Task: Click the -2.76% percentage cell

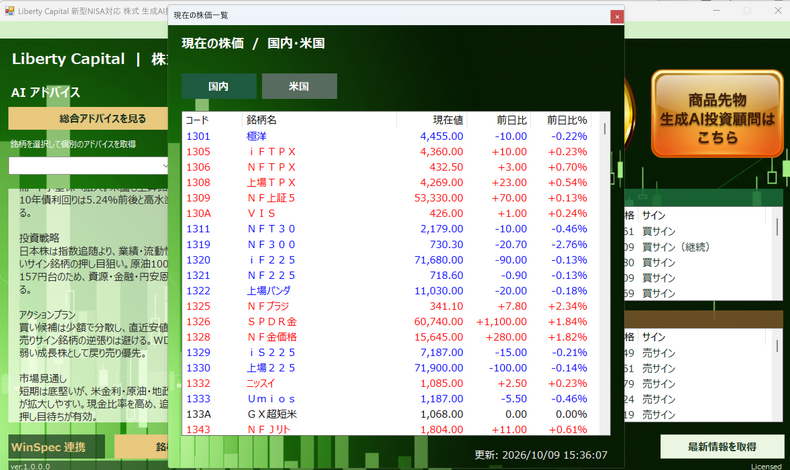Action: coord(569,244)
